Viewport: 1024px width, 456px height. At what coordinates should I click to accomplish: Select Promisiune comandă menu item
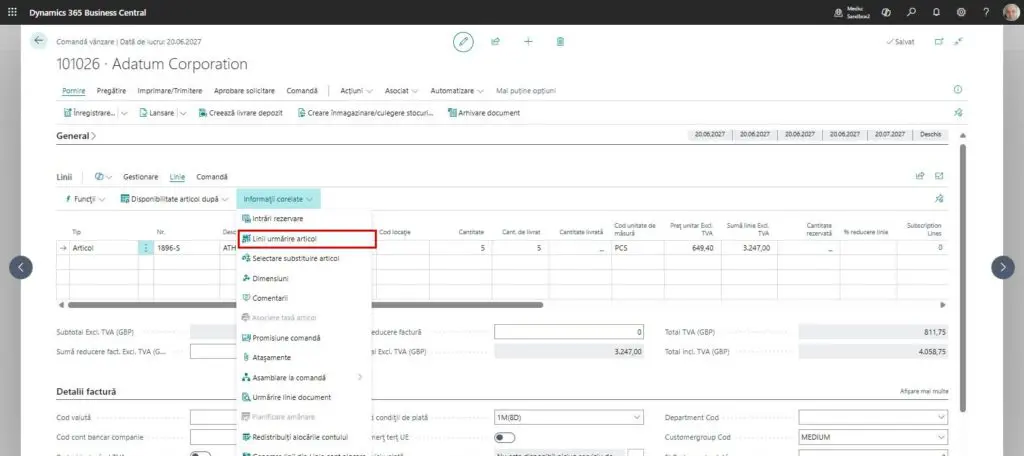pos(303,338)
